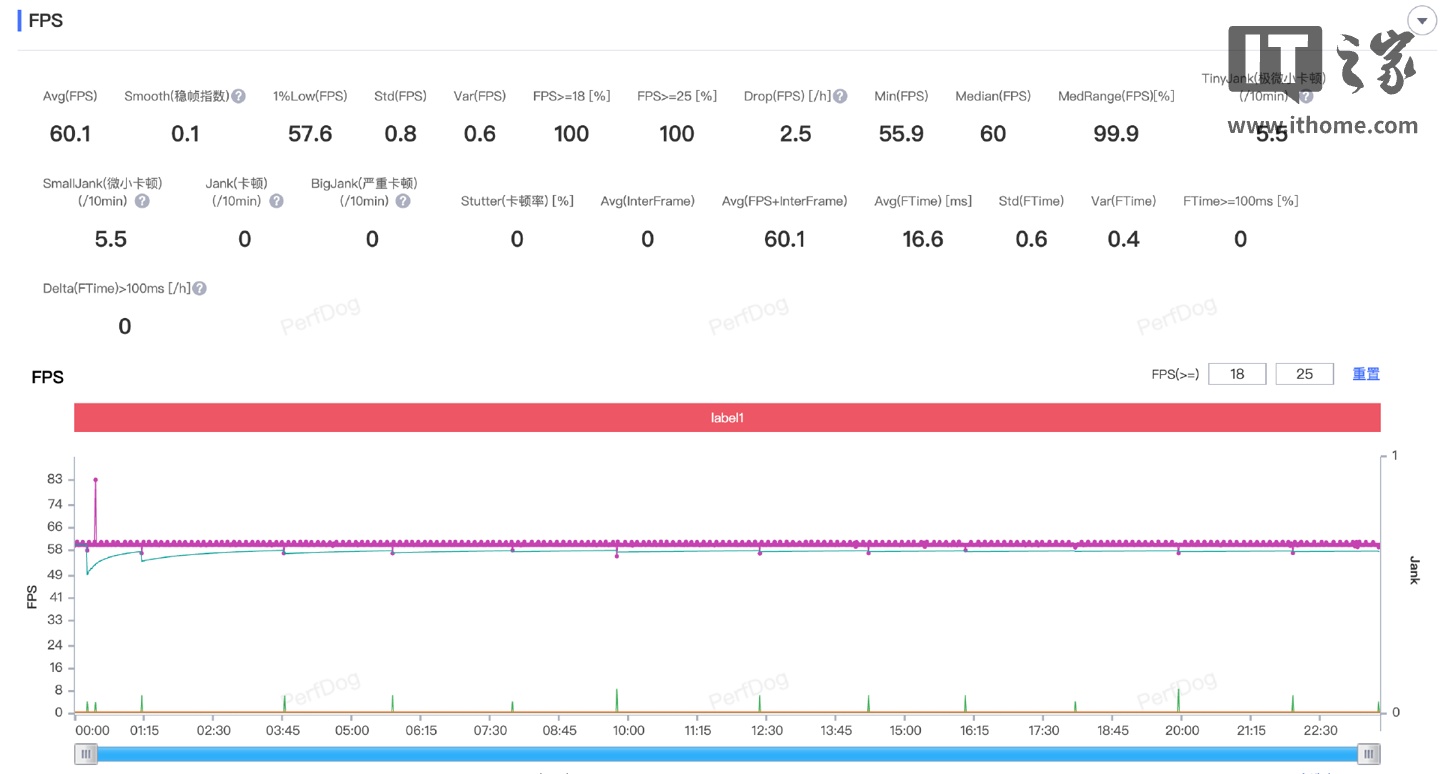Click the IT之家 ithome.com logo

[x=1322, y=80]
